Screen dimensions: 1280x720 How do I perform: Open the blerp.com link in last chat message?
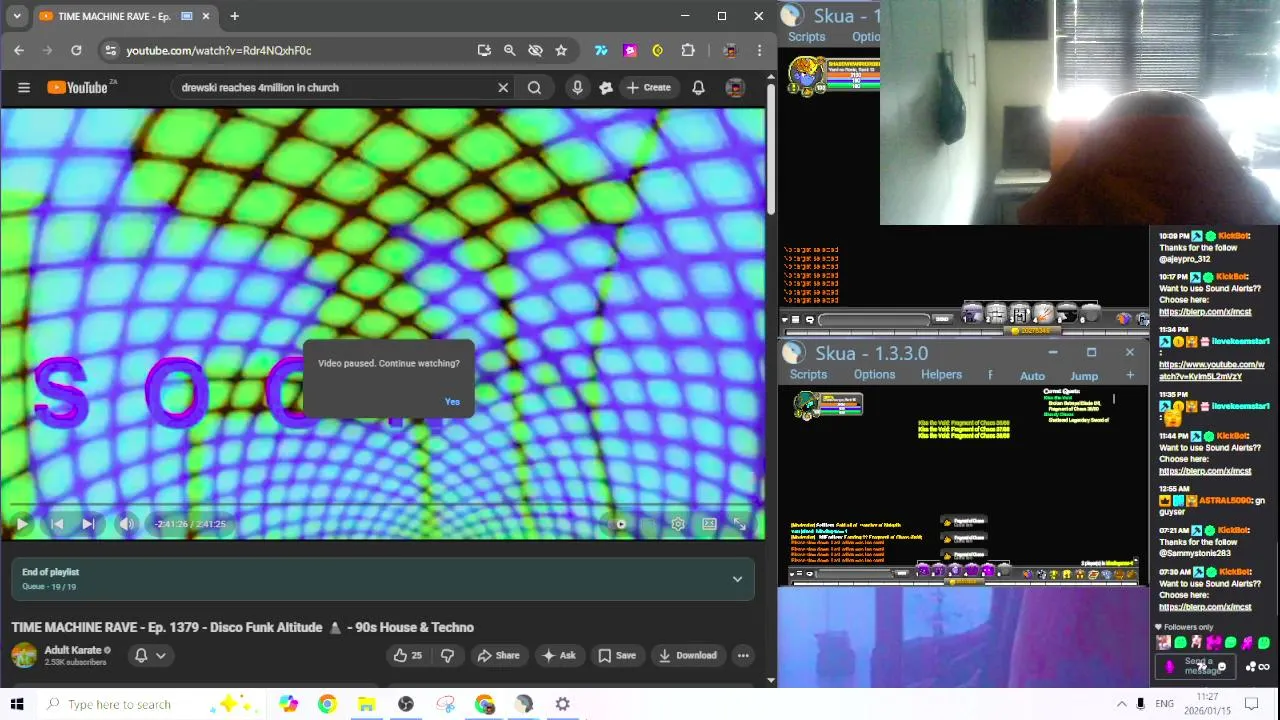(1205, 607)
